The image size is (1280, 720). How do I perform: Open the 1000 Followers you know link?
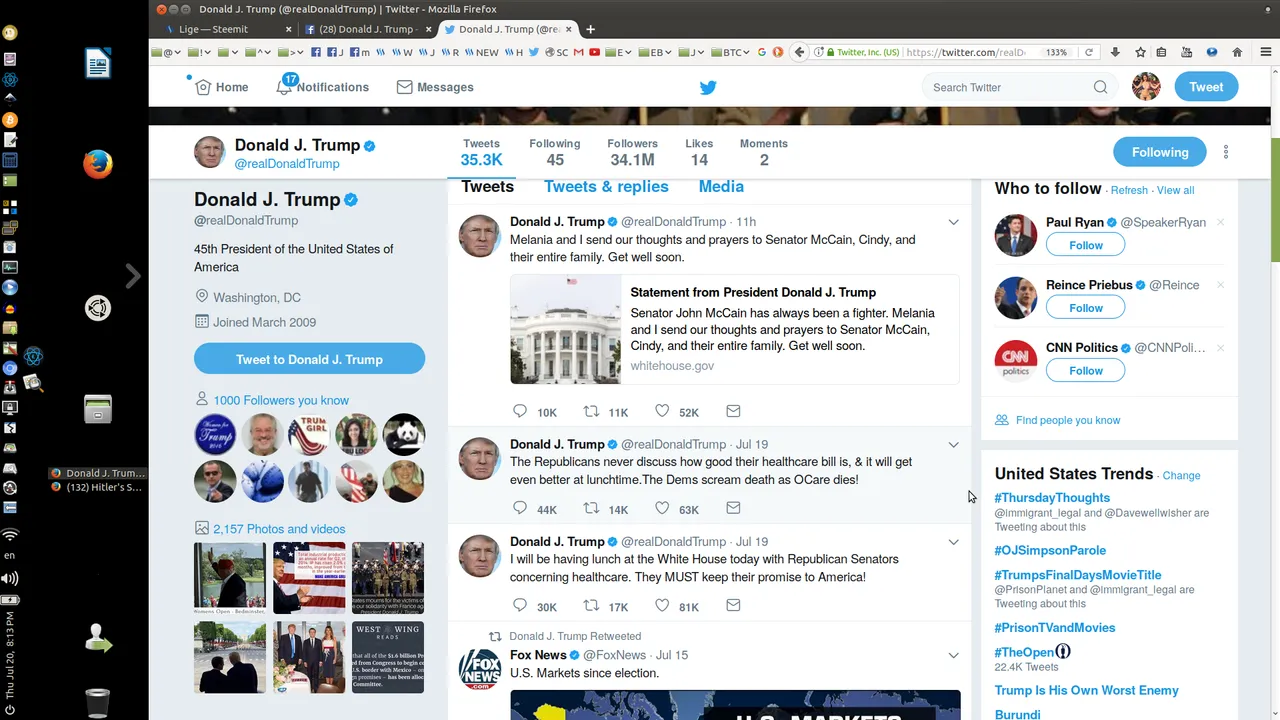[281, 400]
